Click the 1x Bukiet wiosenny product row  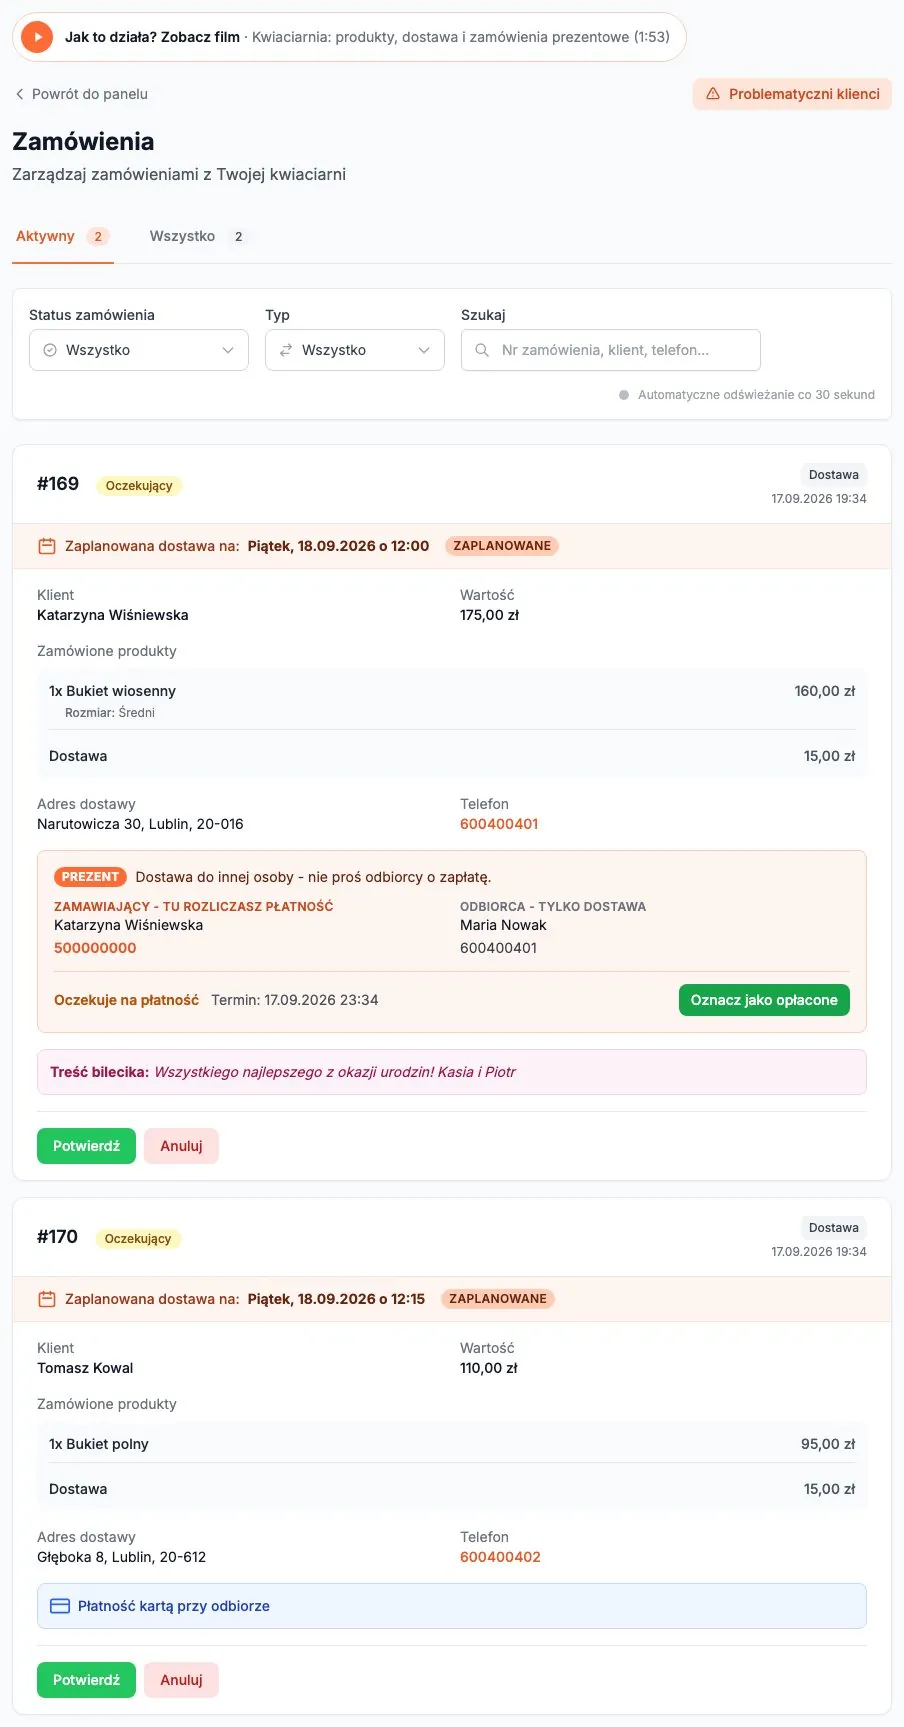pyautogui.click(x=452, y=700)
